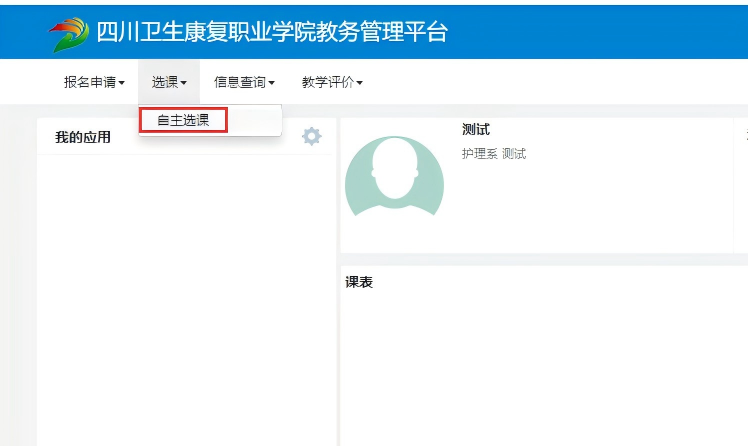This screenshot has width=748, height=446.
Task: Expand the 信息查询 dropdown menu
Action: point(244,82)
